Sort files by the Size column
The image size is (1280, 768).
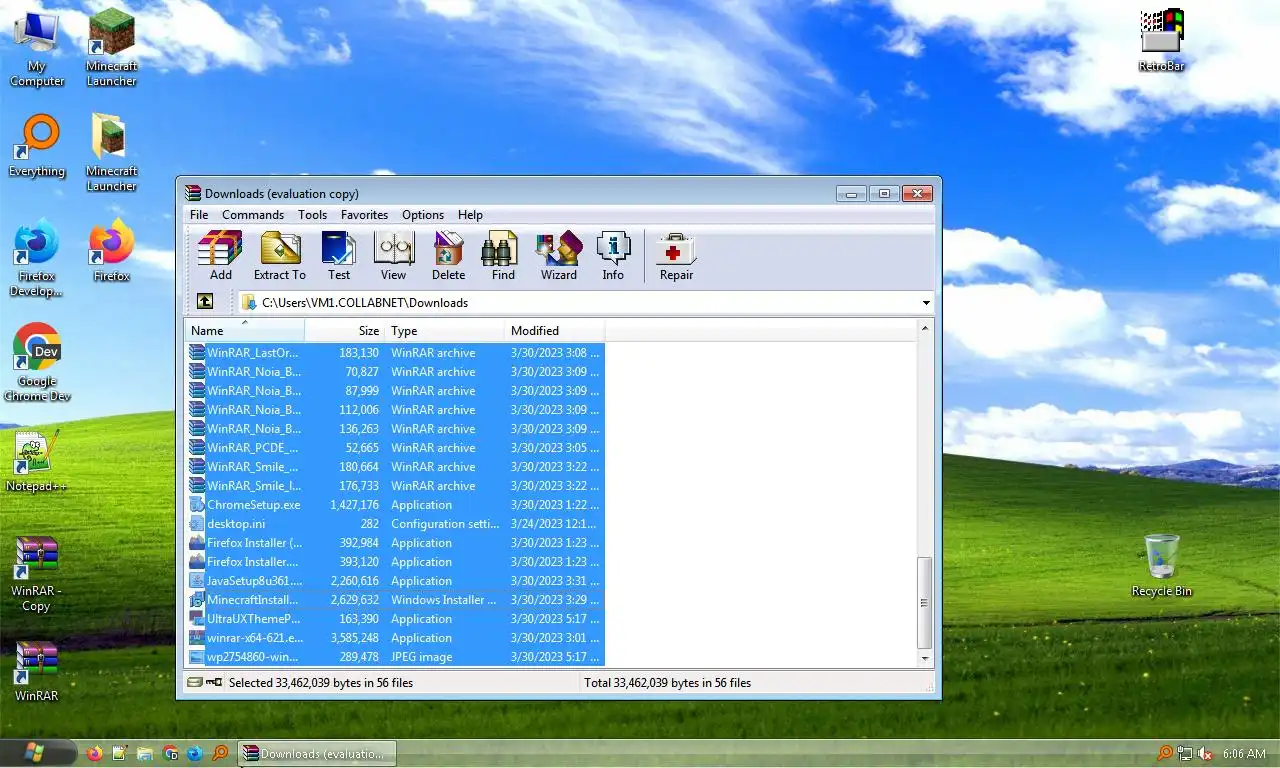[345, 331]
